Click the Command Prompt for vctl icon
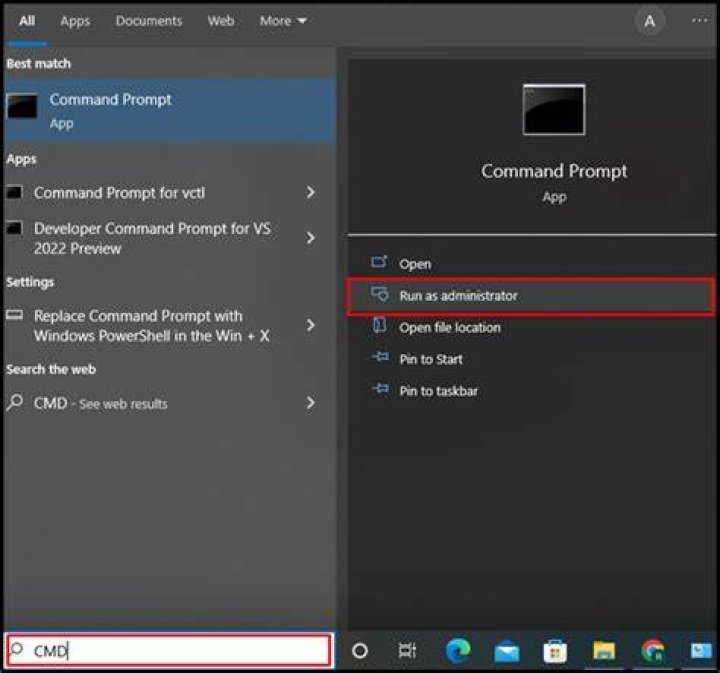 click(x=14, y=192)
